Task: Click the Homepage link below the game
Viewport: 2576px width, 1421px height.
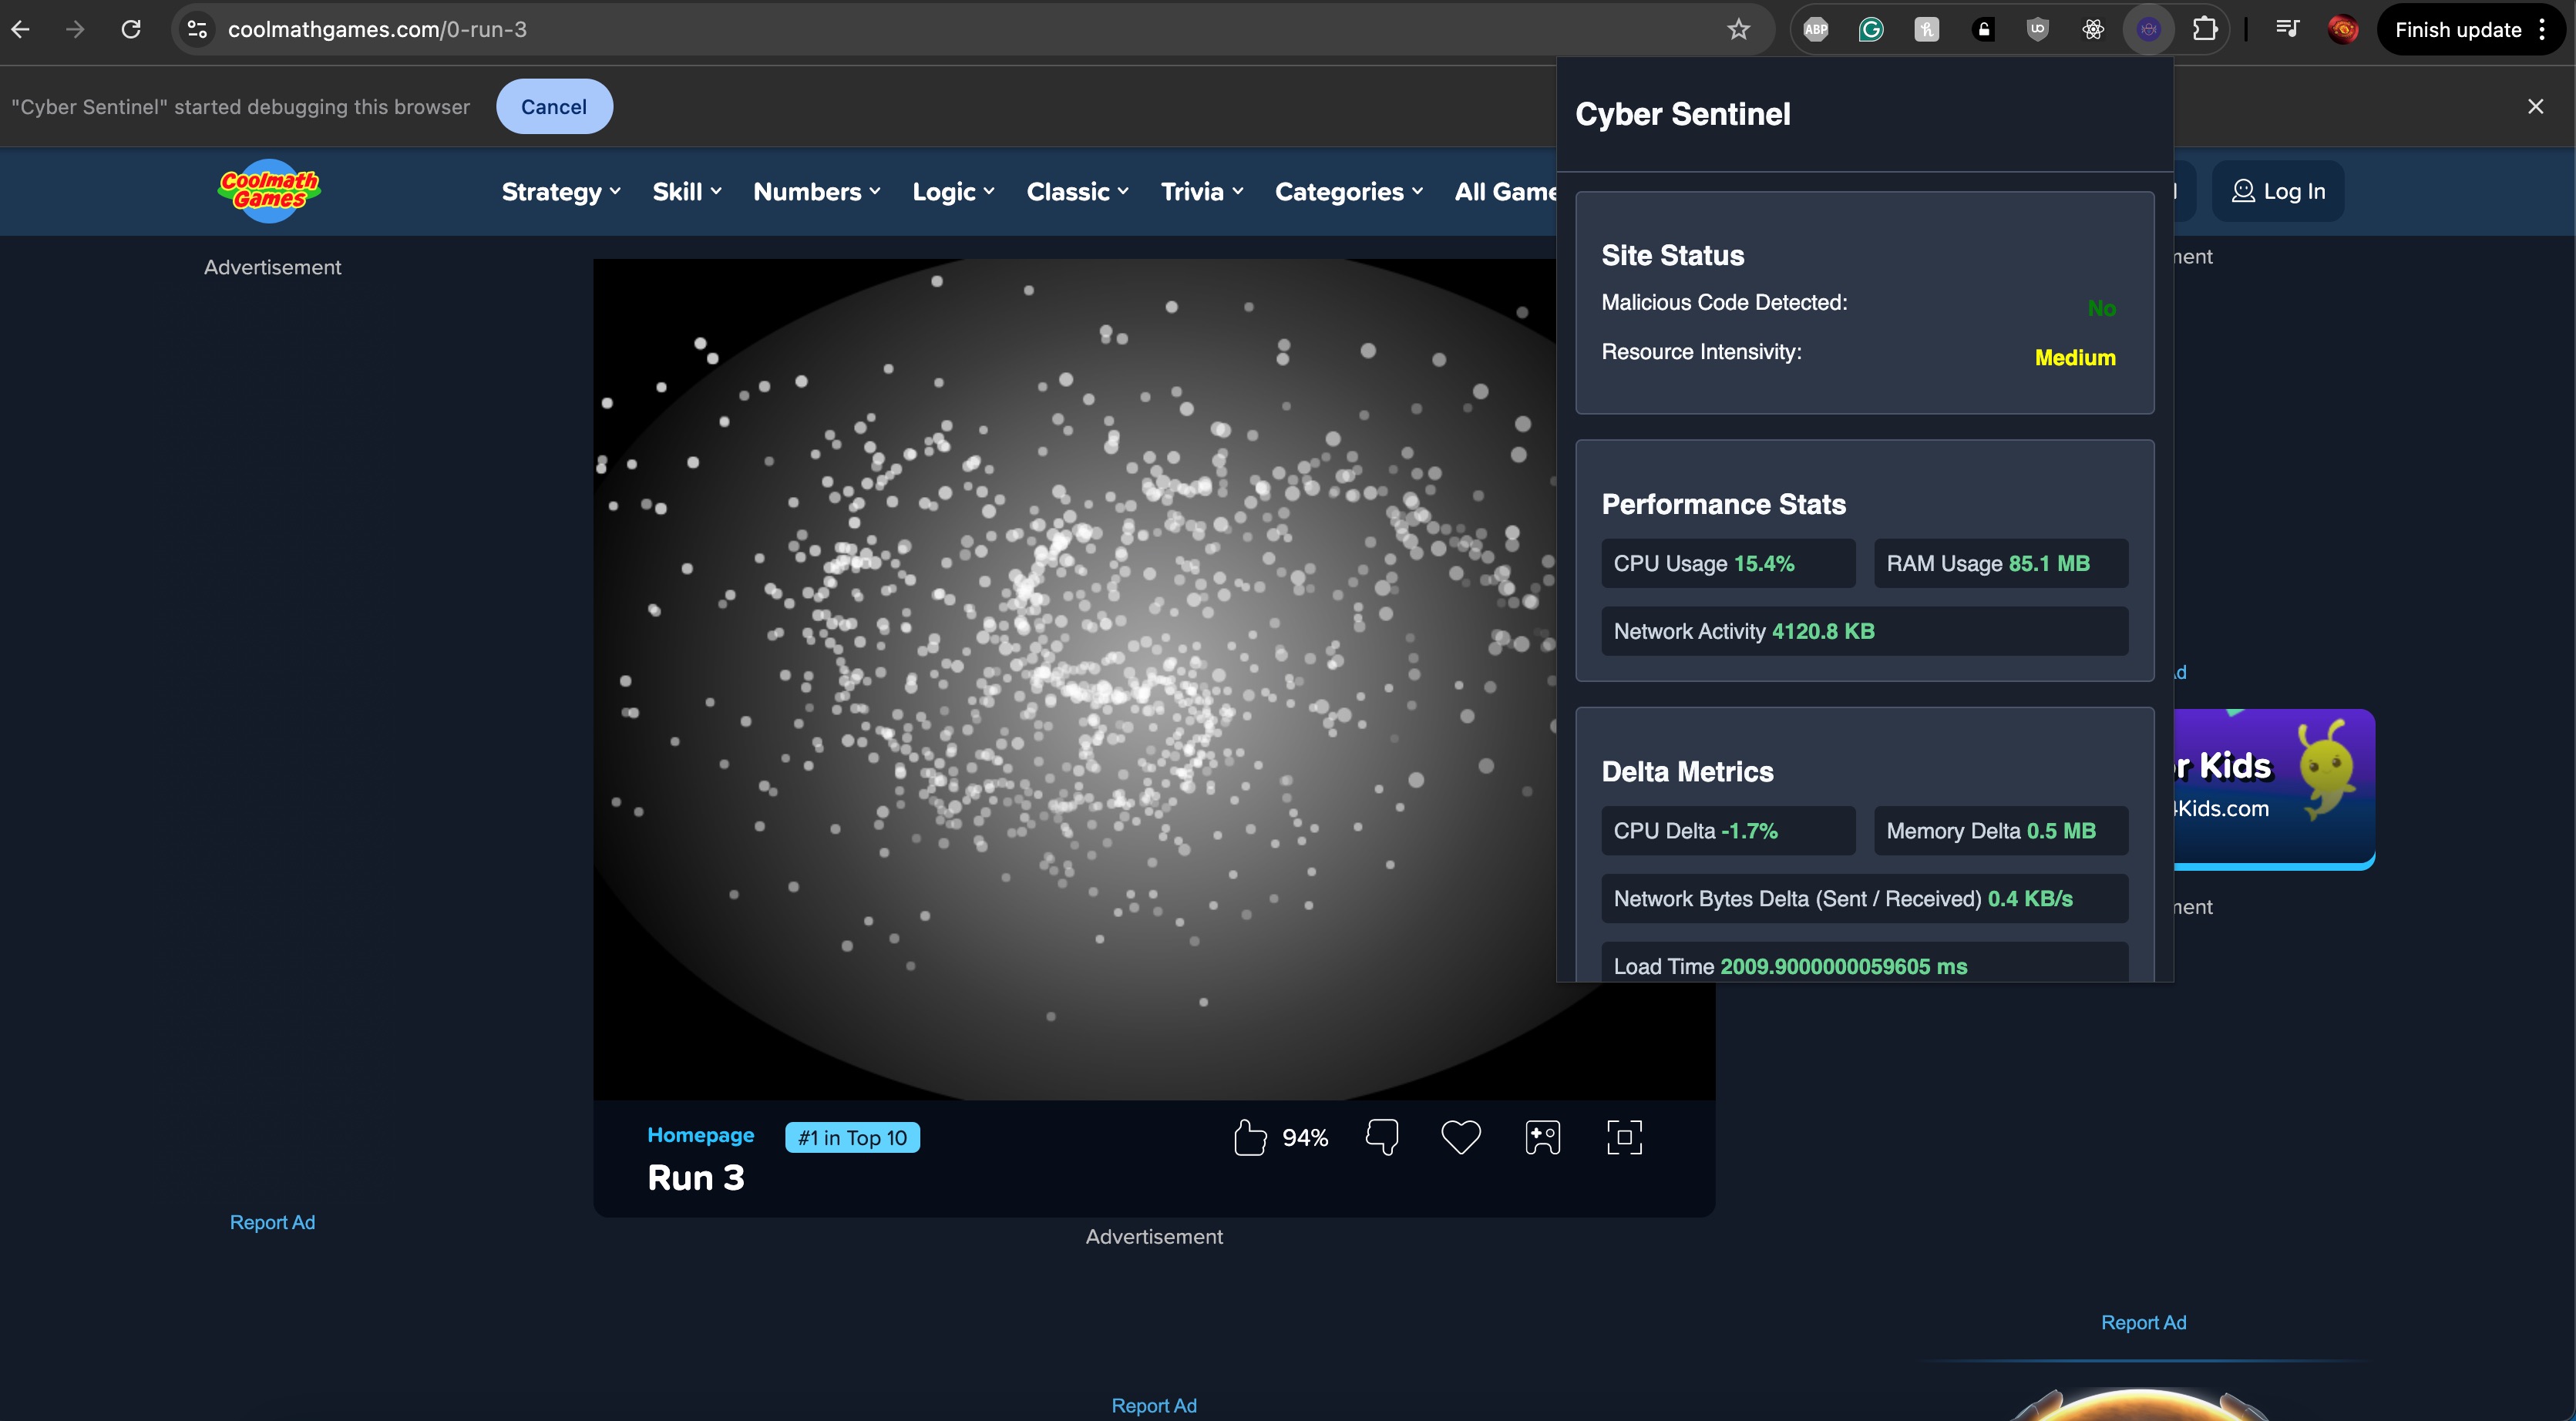Action: 700,1135
